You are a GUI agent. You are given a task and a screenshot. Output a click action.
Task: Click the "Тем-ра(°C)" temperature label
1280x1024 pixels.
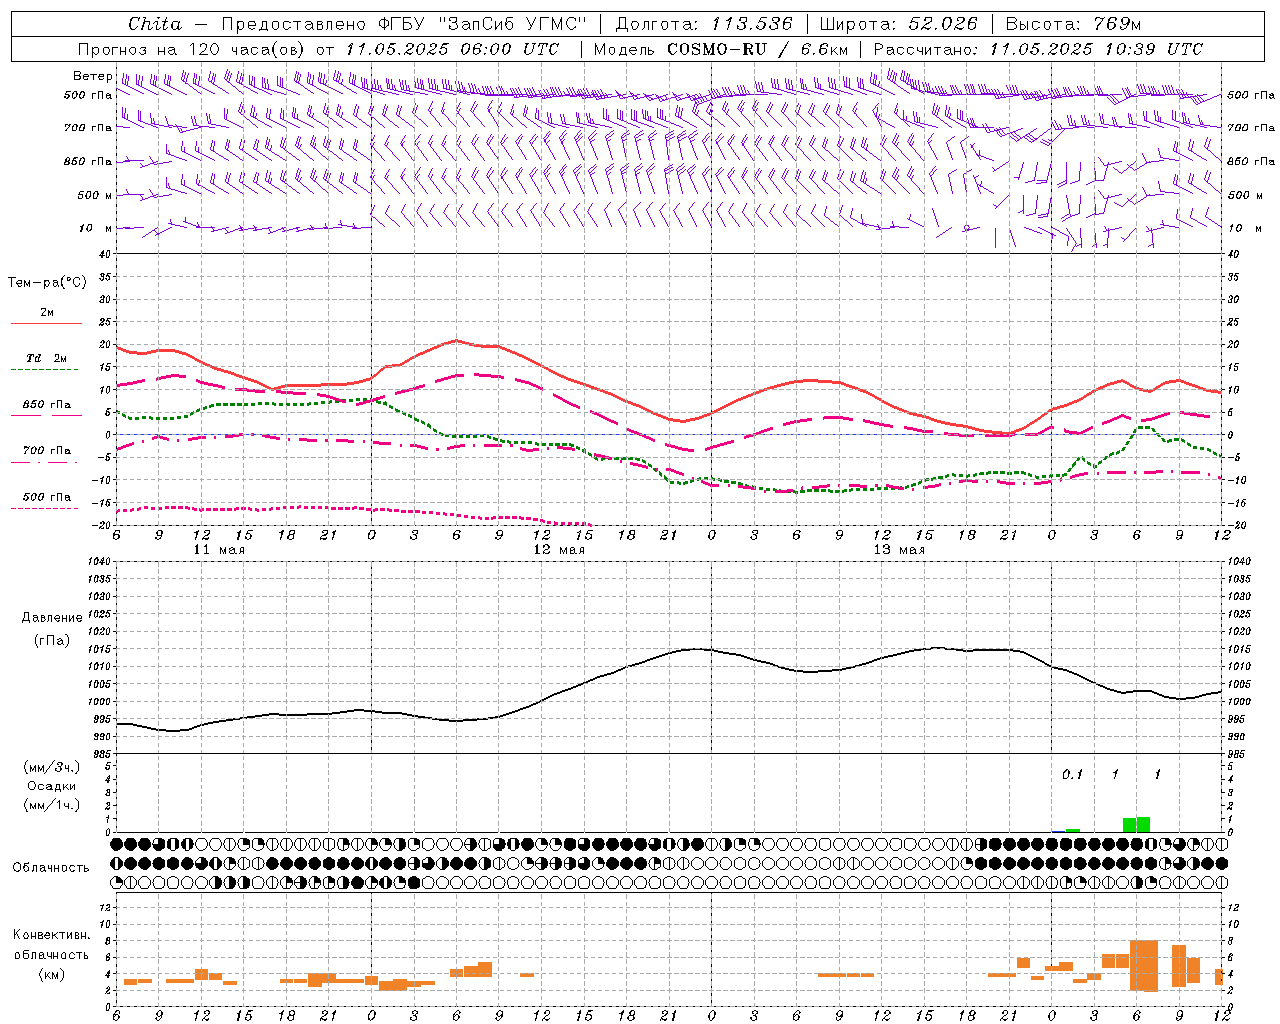47,283
